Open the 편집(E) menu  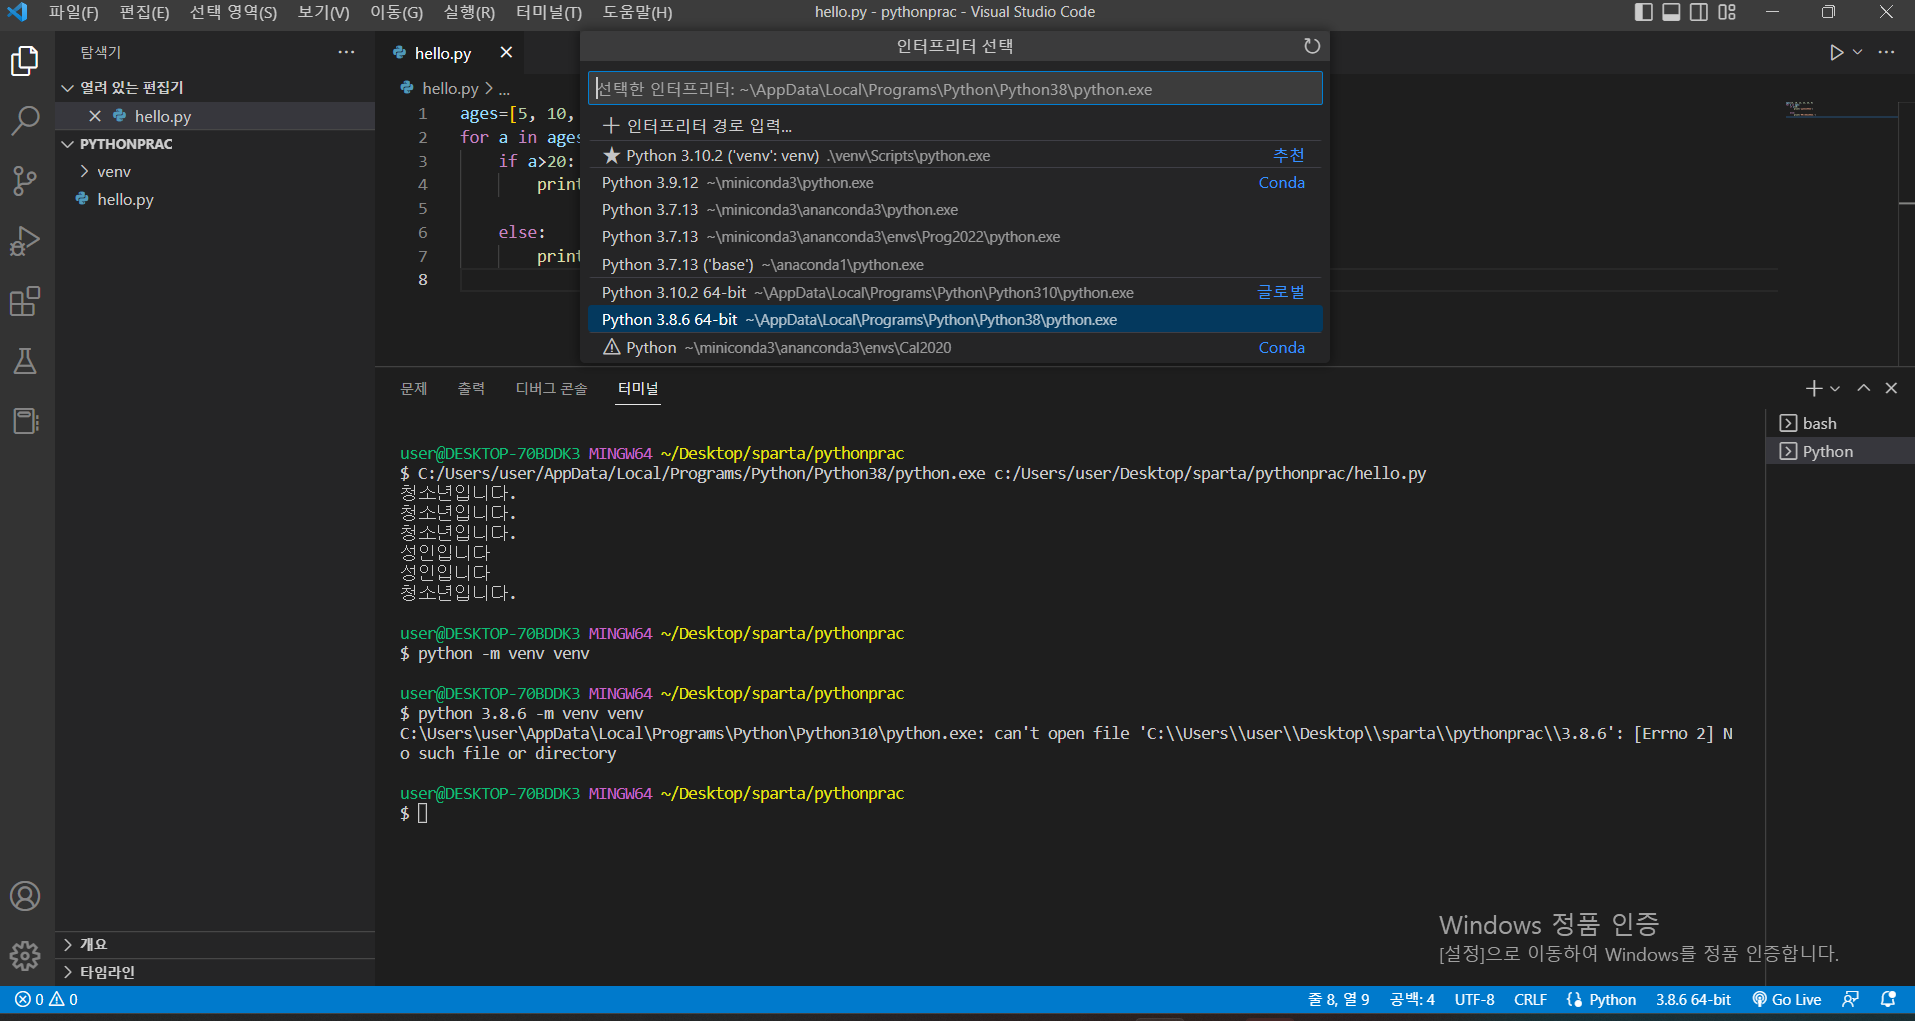tap(144, 12)
